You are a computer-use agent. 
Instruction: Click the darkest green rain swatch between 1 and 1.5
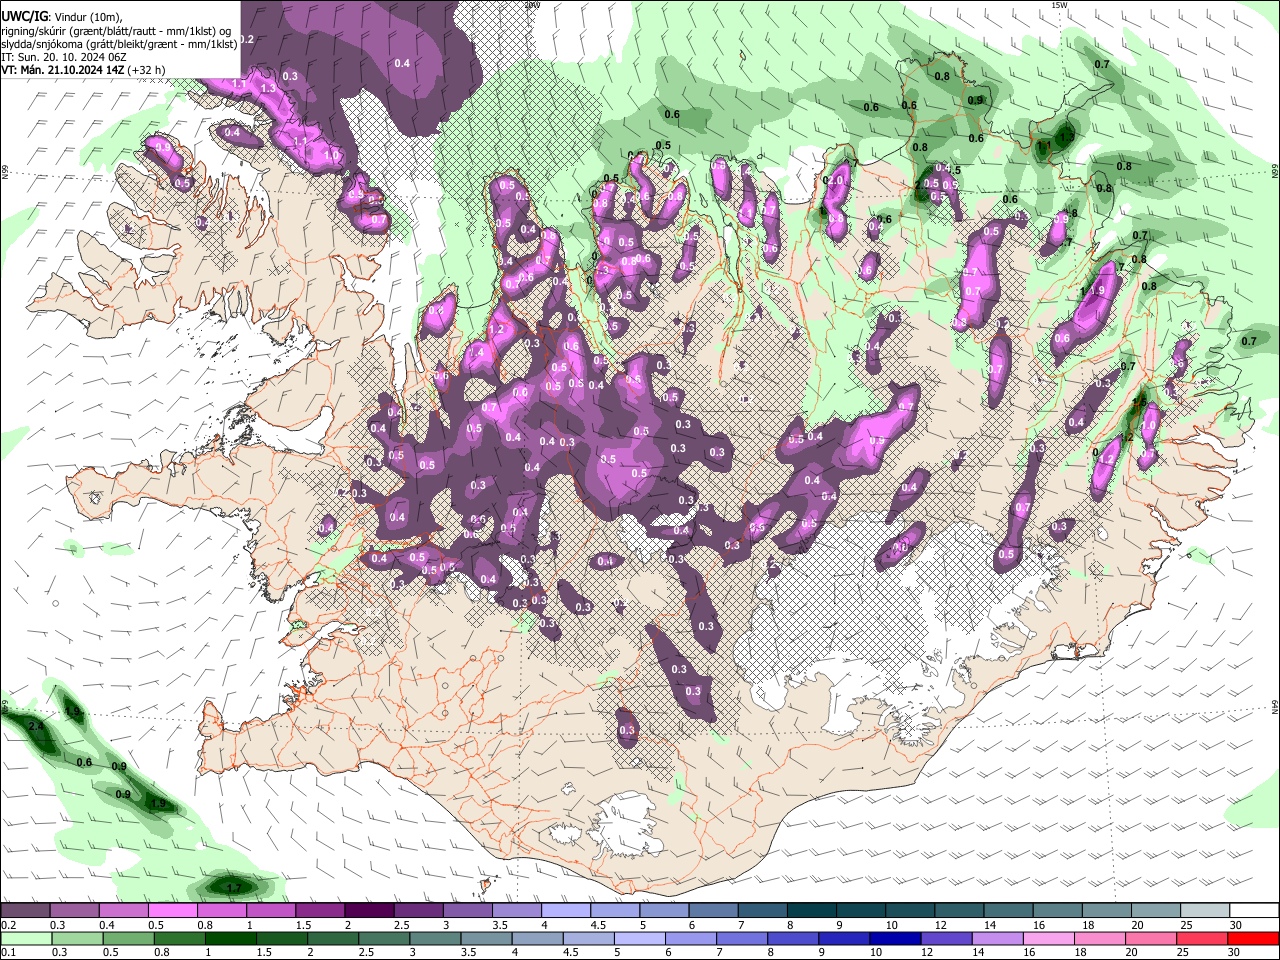click(x=231, y=939)
